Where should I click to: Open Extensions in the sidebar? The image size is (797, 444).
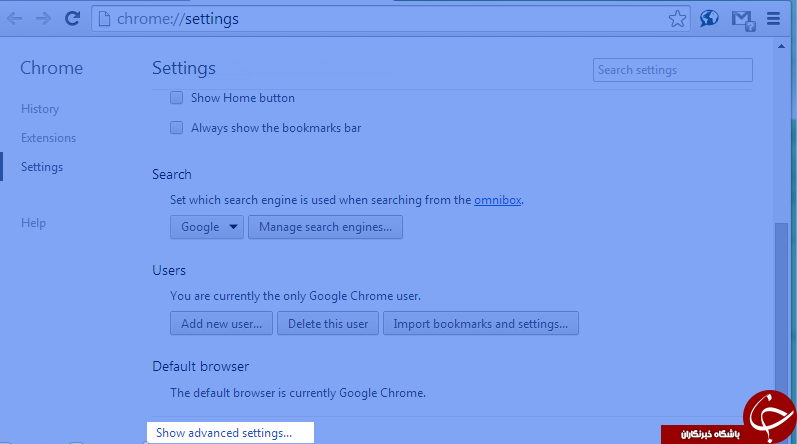[48, 138]
